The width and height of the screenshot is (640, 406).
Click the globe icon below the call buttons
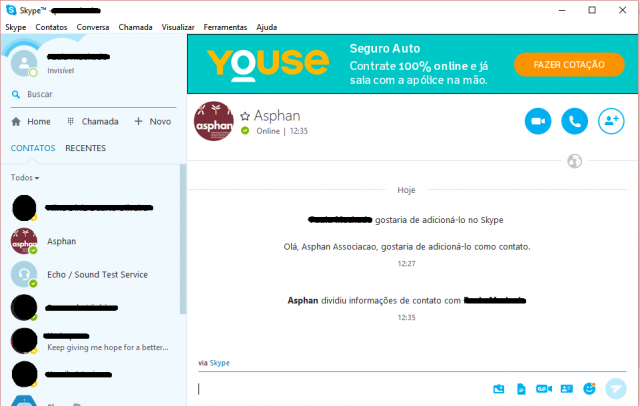click(x=574, y=161)
